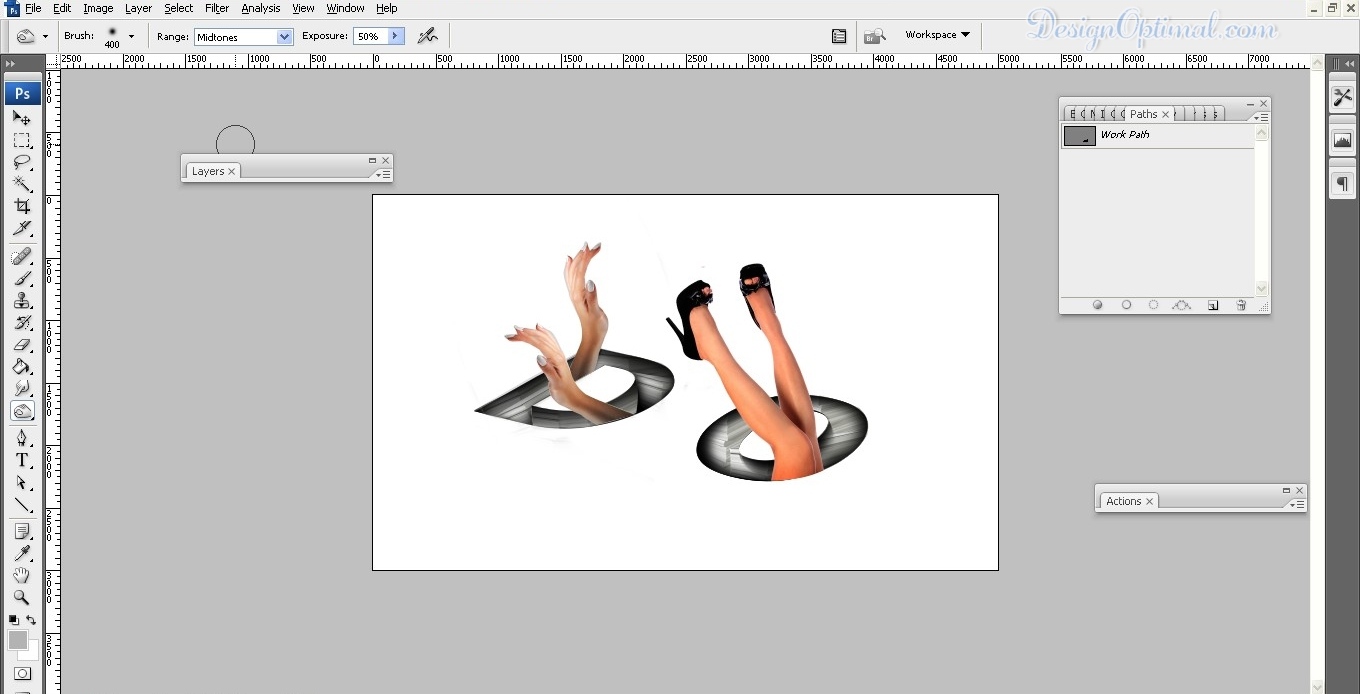Select the Magic Wand tool

click(22, 184)
